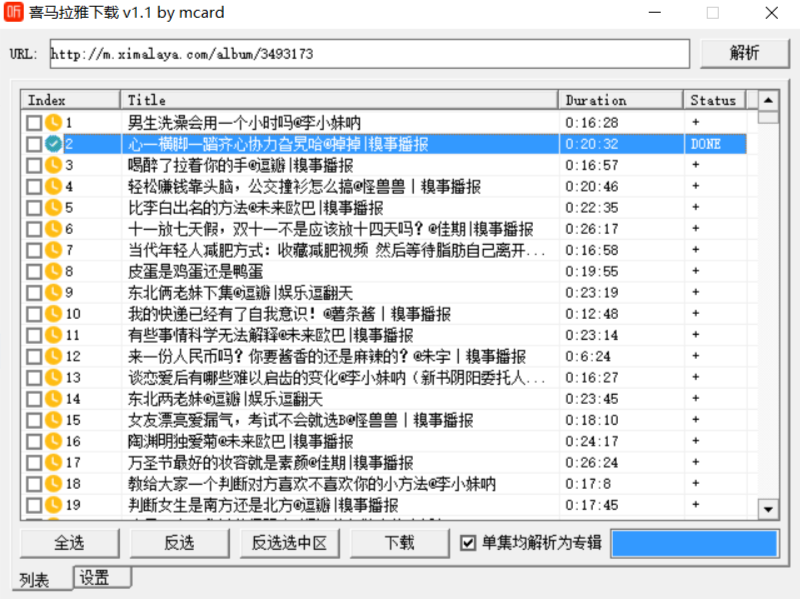Click the orange clock icon in row 9

(x=53, y=292)
